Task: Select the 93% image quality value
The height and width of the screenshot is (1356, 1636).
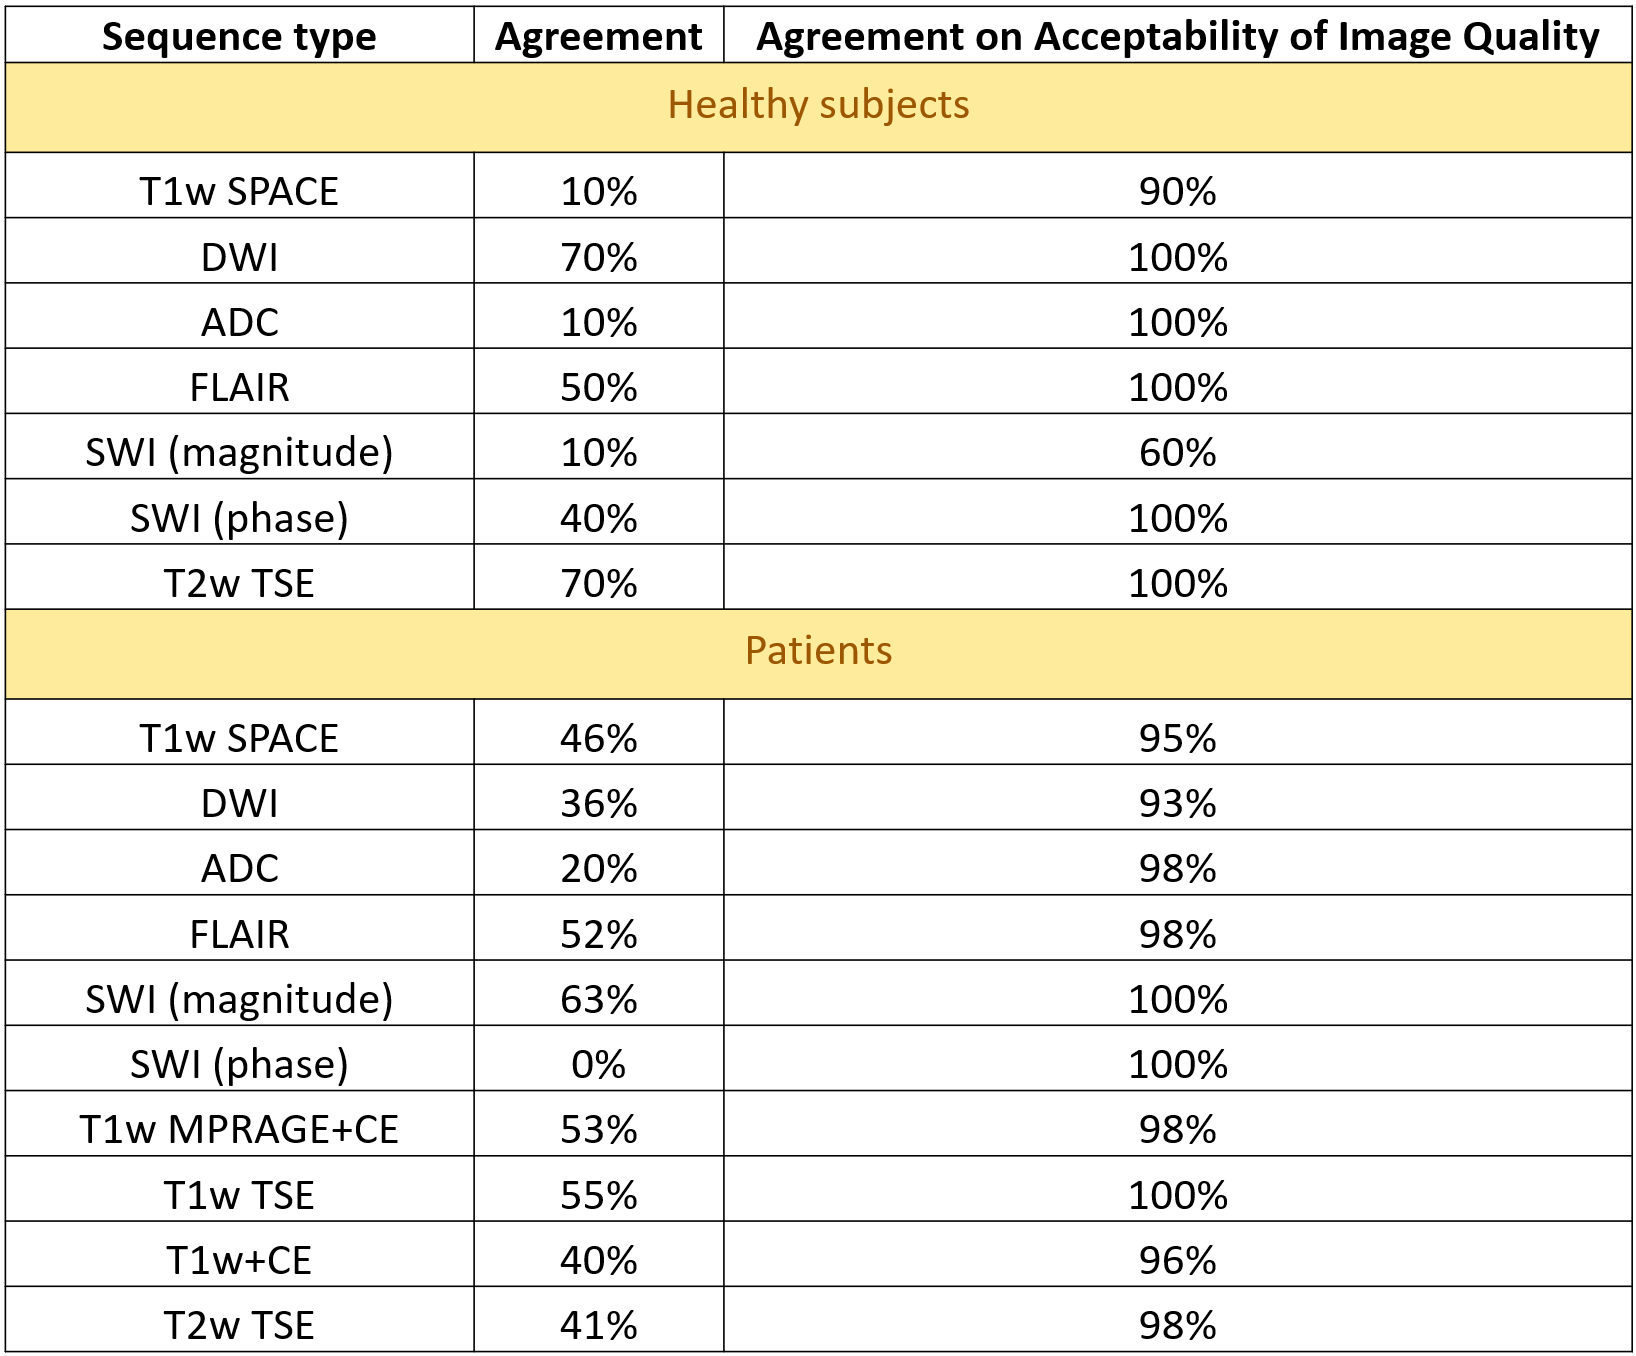Action: 1177,803
